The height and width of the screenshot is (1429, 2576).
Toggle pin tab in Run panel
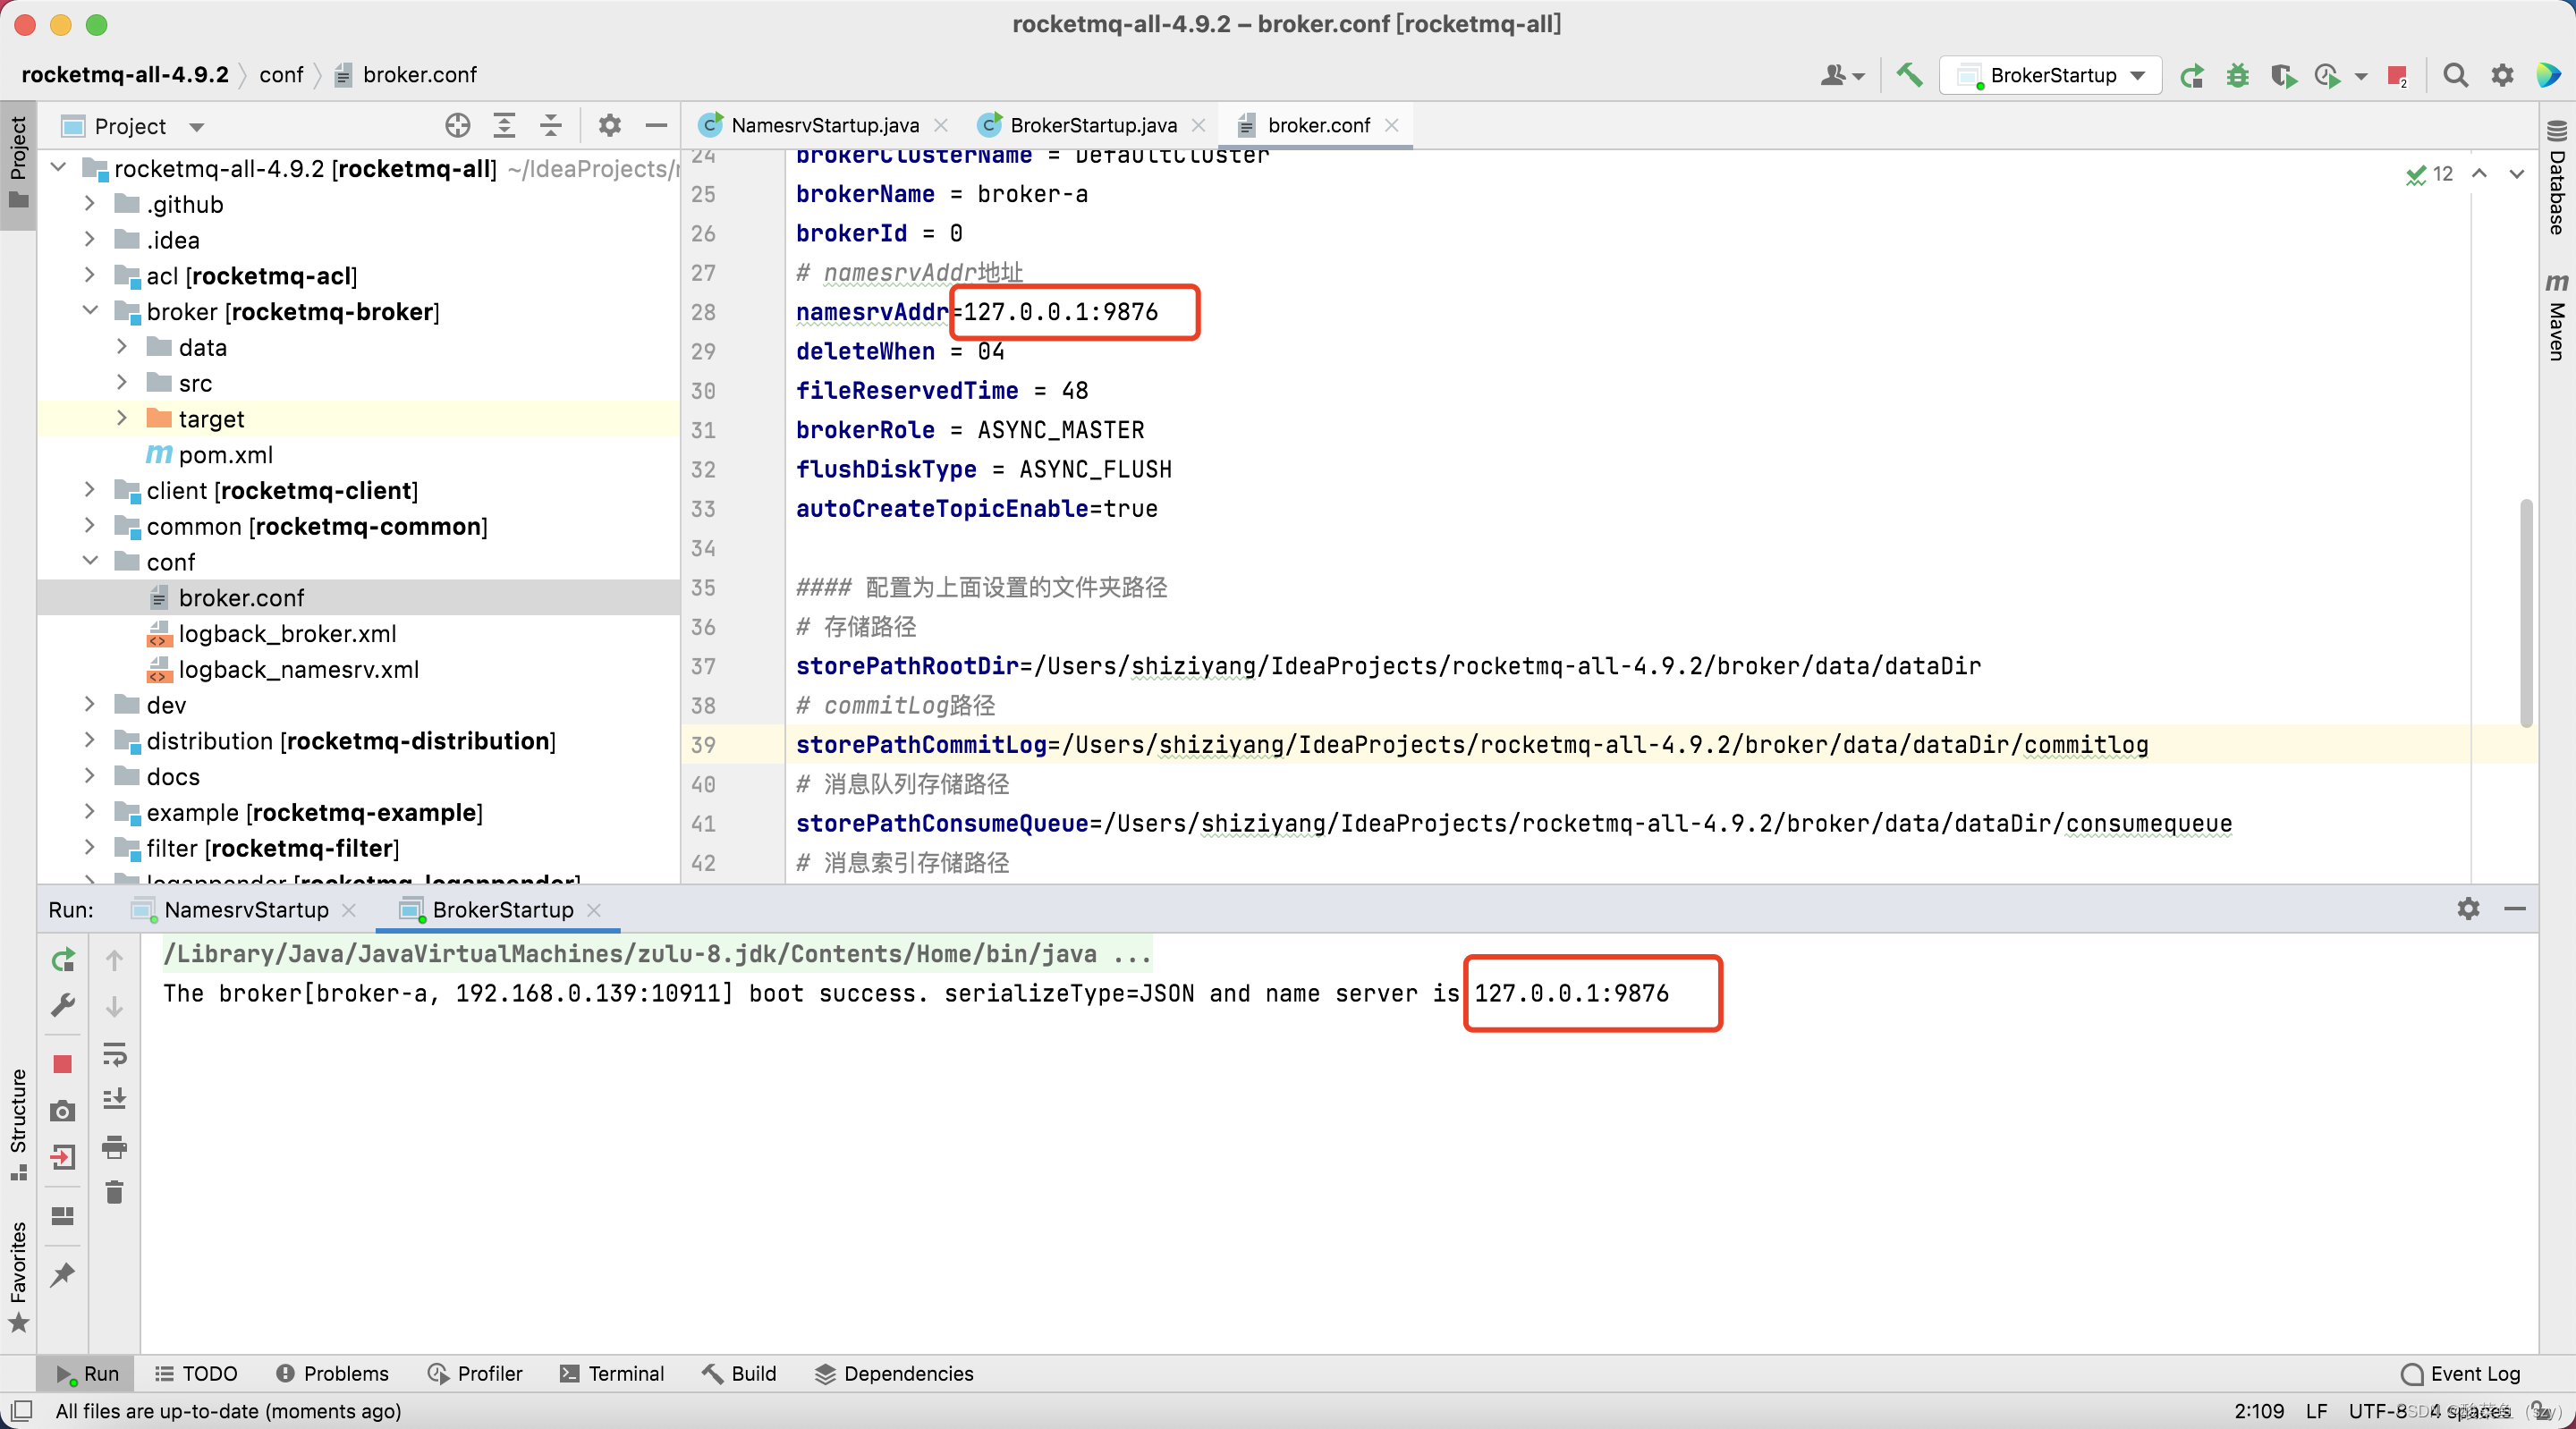click(62, 1274)
